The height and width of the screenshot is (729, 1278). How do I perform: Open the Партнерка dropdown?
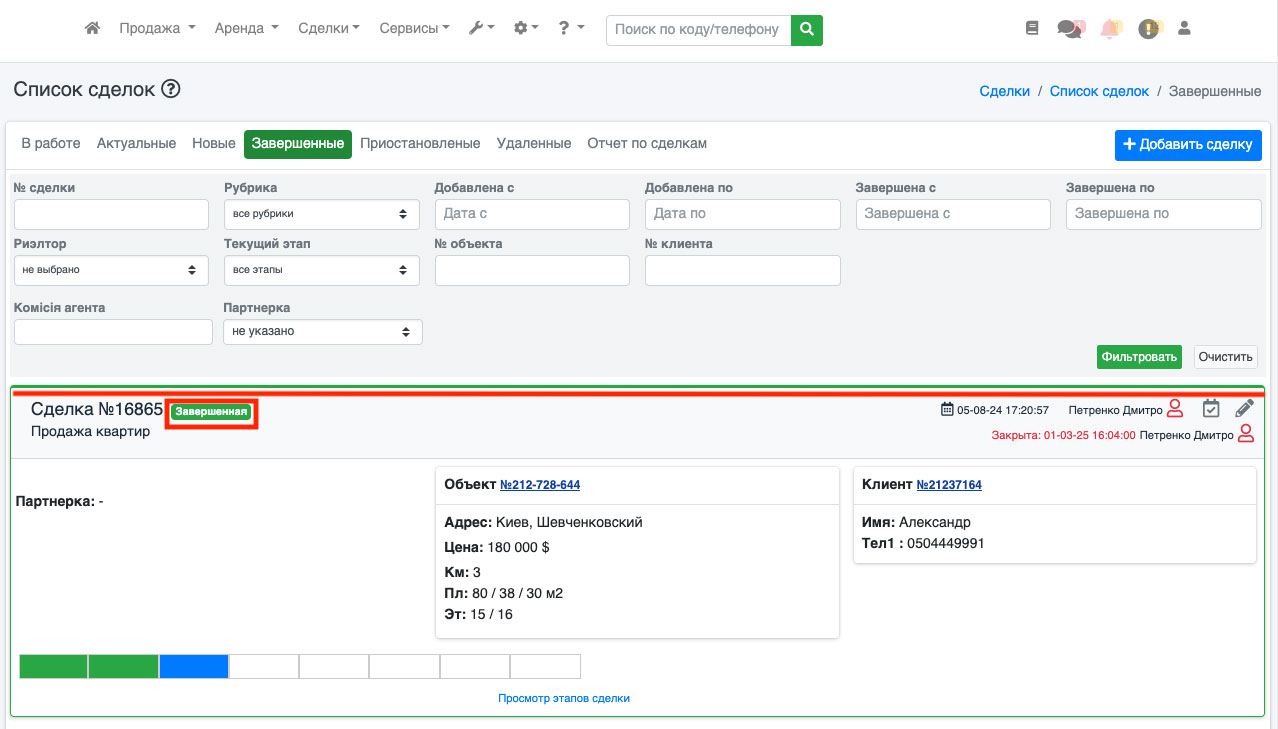point(322,331)
